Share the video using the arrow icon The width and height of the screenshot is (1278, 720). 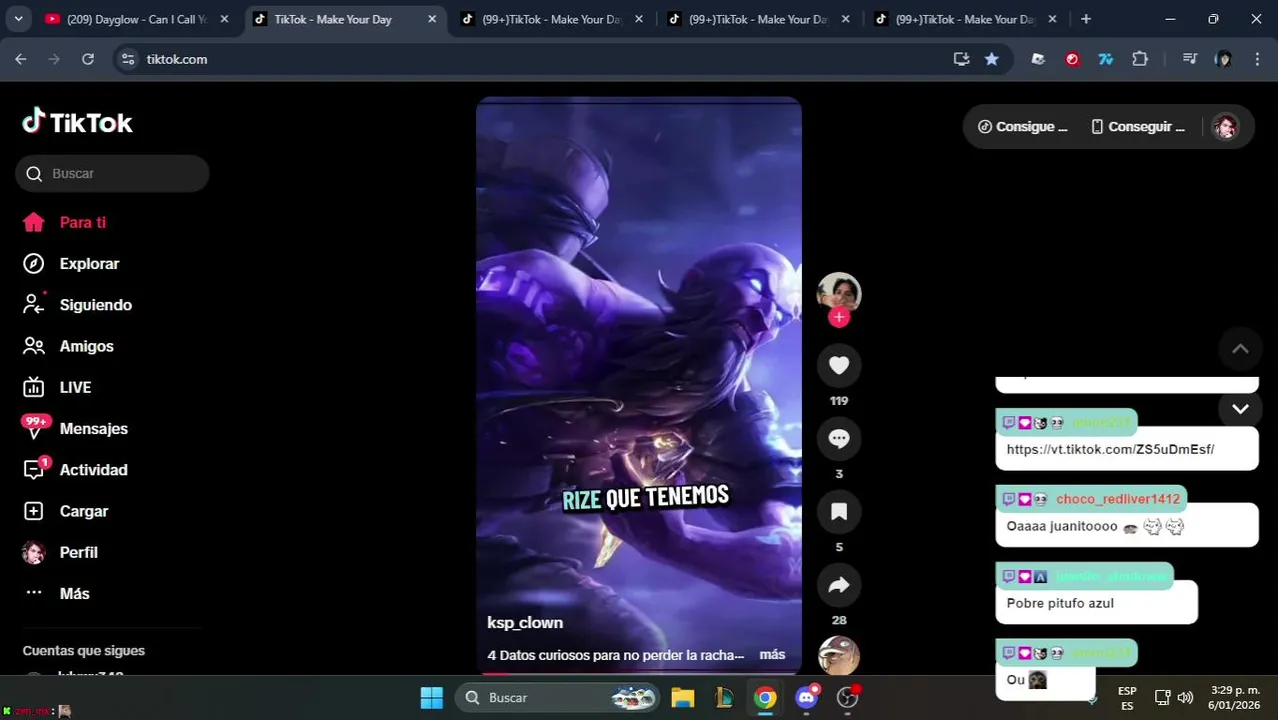click(x=839, y=585)
